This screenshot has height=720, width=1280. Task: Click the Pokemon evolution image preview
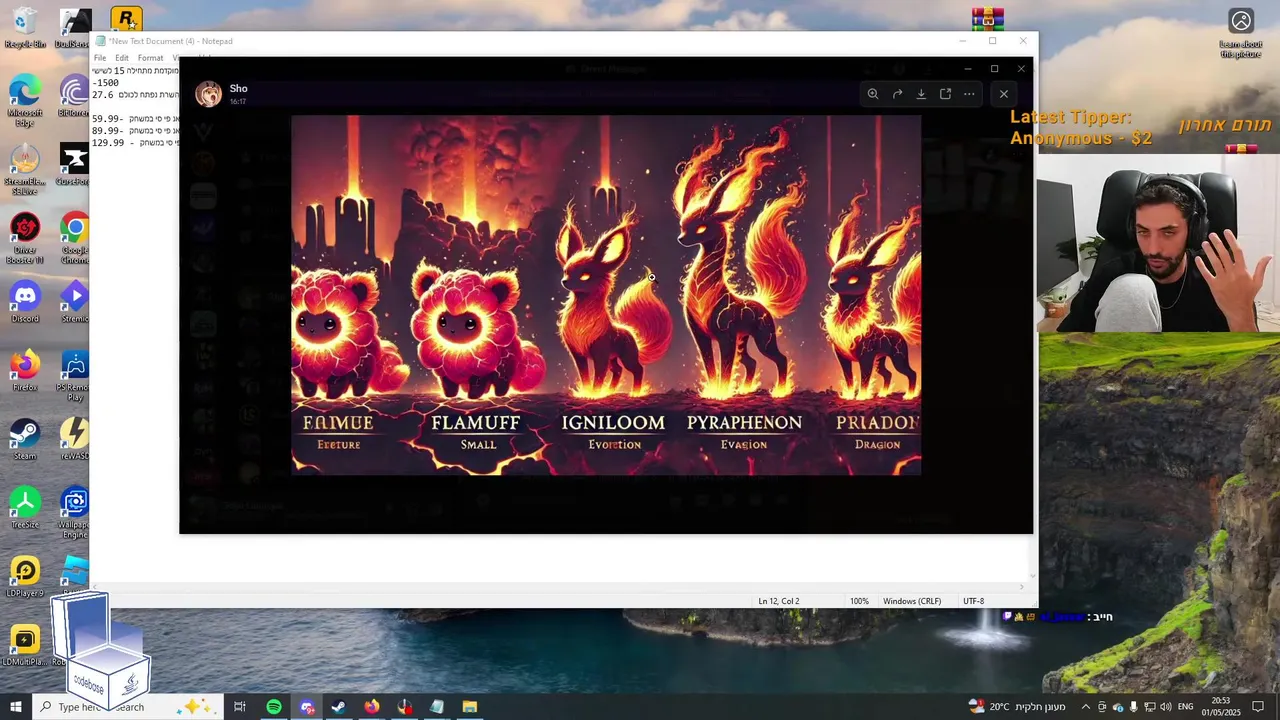pos(606,295)
